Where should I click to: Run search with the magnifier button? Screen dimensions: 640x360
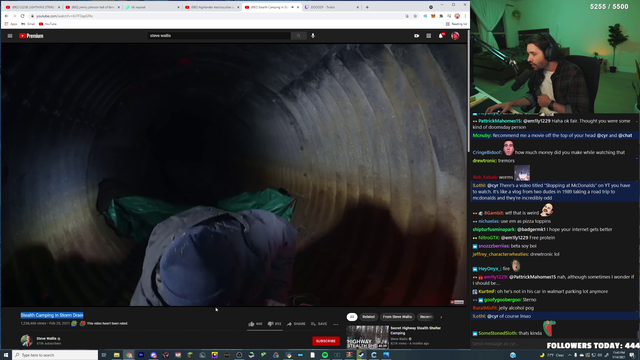[x=298, y=36]
